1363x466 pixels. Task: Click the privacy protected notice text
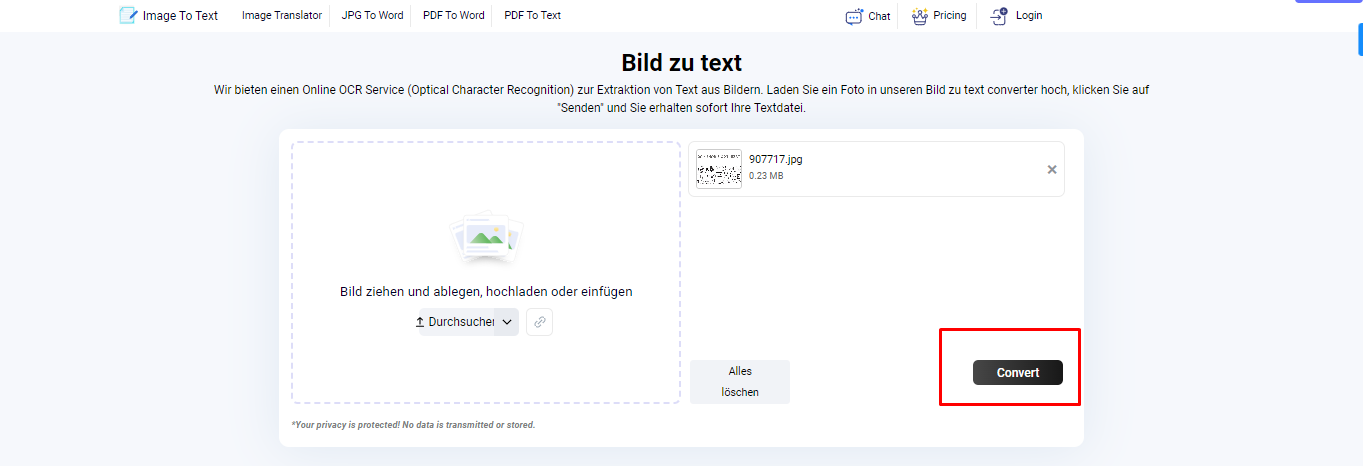tap(413, 425)
